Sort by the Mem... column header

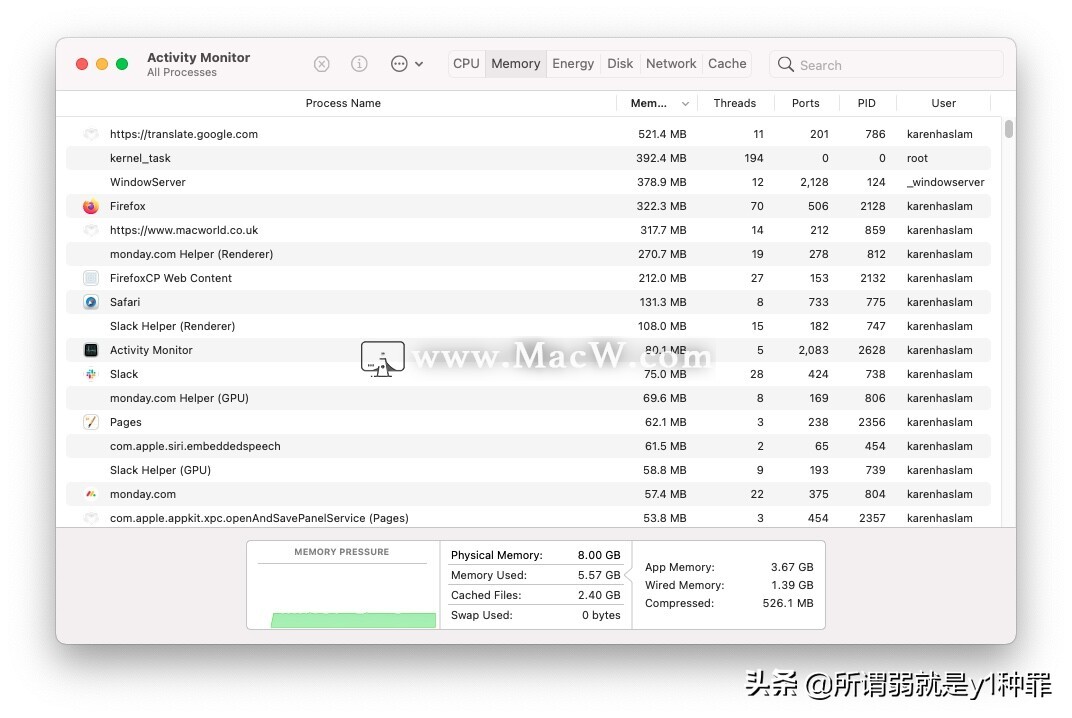coord(648,103)
